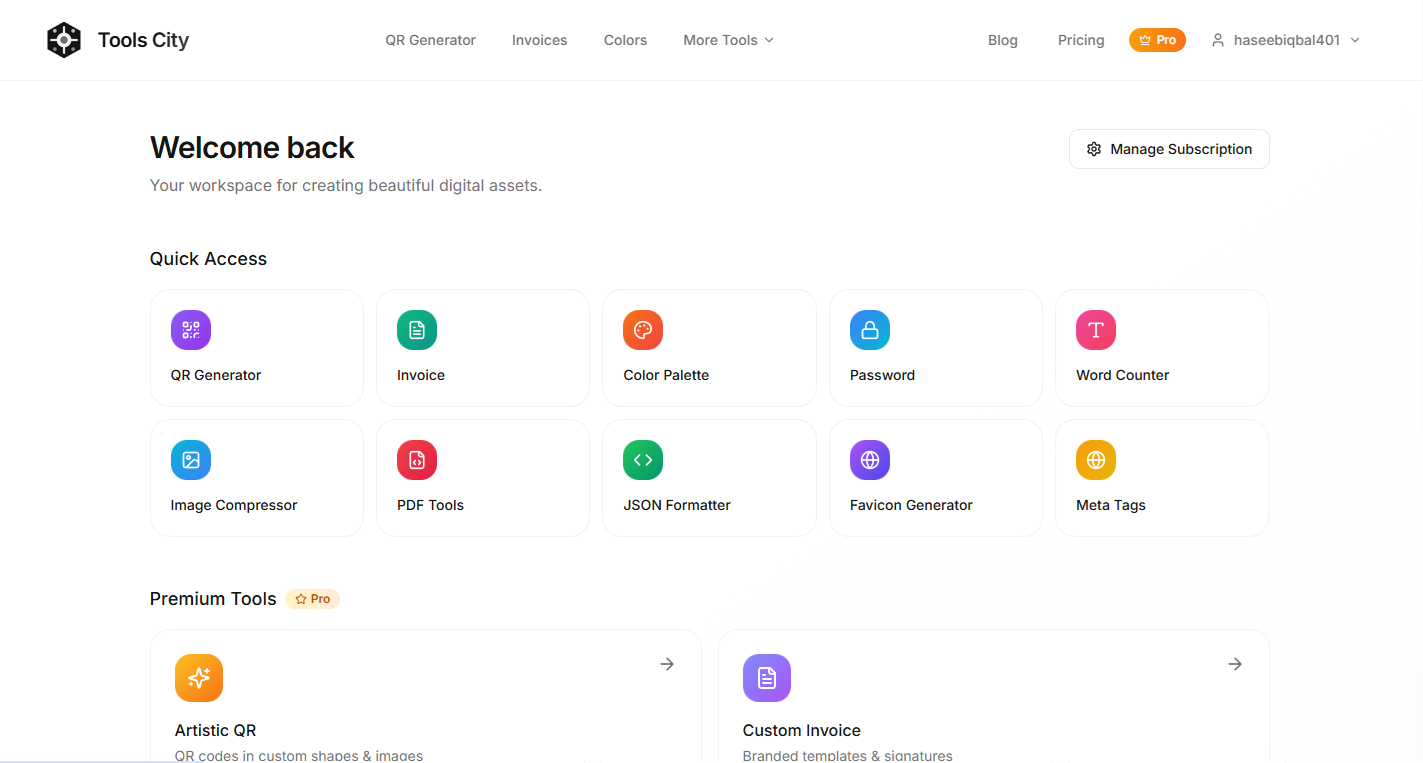This screenshot has width=1423, height=763.
Task: Click the orange Pro badge
Action: [x=1157, y=40]
